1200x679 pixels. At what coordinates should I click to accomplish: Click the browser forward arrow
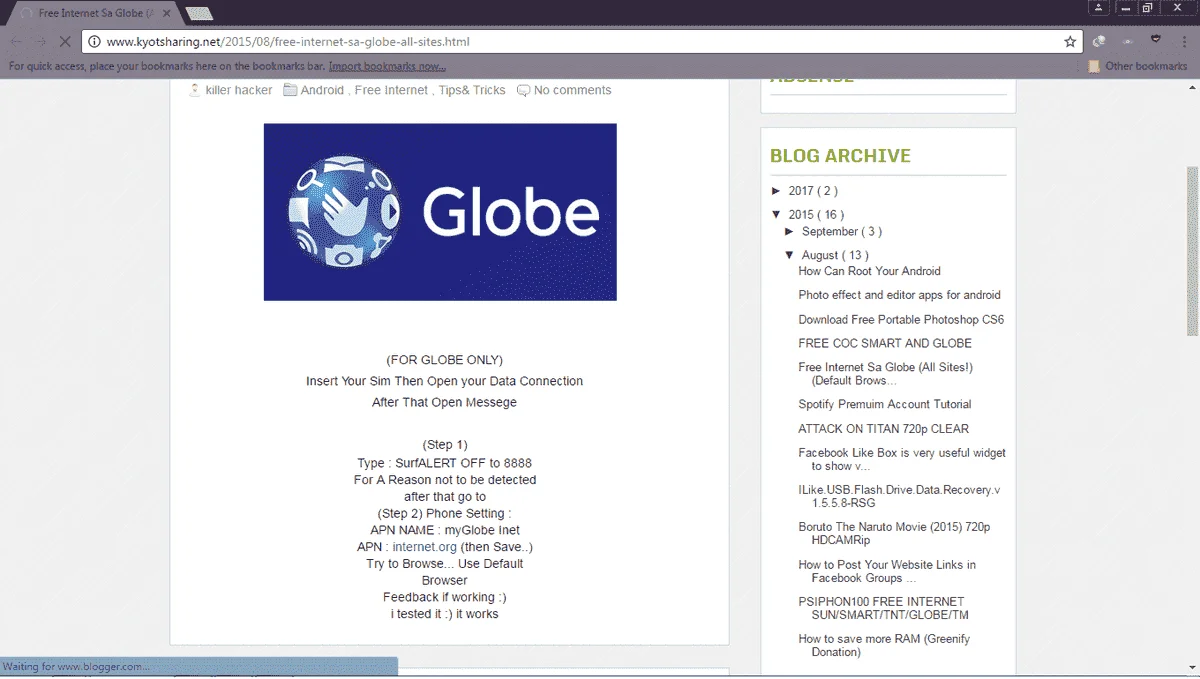coord(40,42)
